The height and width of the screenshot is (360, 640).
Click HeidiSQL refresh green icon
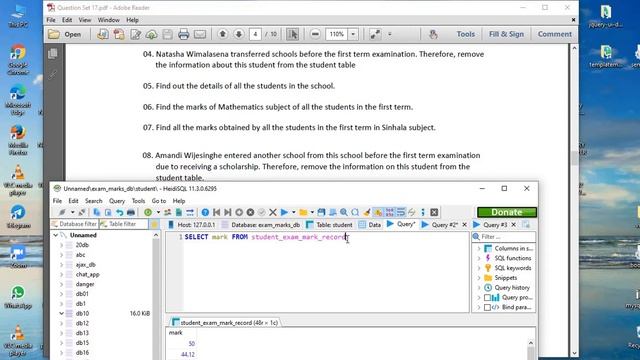coord(148,212)
